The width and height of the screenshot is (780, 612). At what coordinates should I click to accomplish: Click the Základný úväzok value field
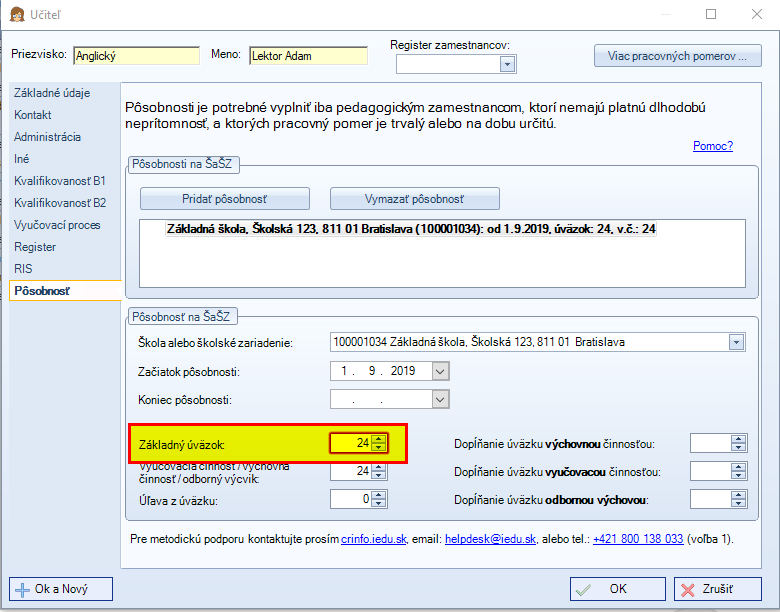click(x=351, y=443)
